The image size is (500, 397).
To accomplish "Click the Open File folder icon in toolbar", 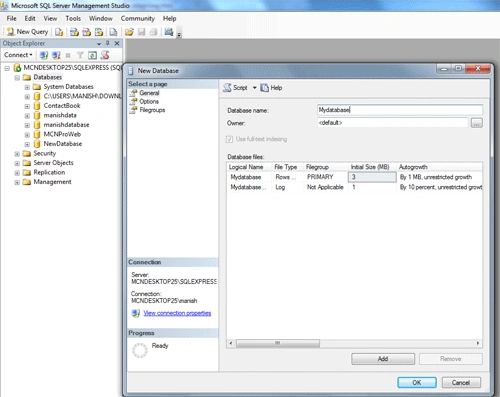I will (129, 32).
